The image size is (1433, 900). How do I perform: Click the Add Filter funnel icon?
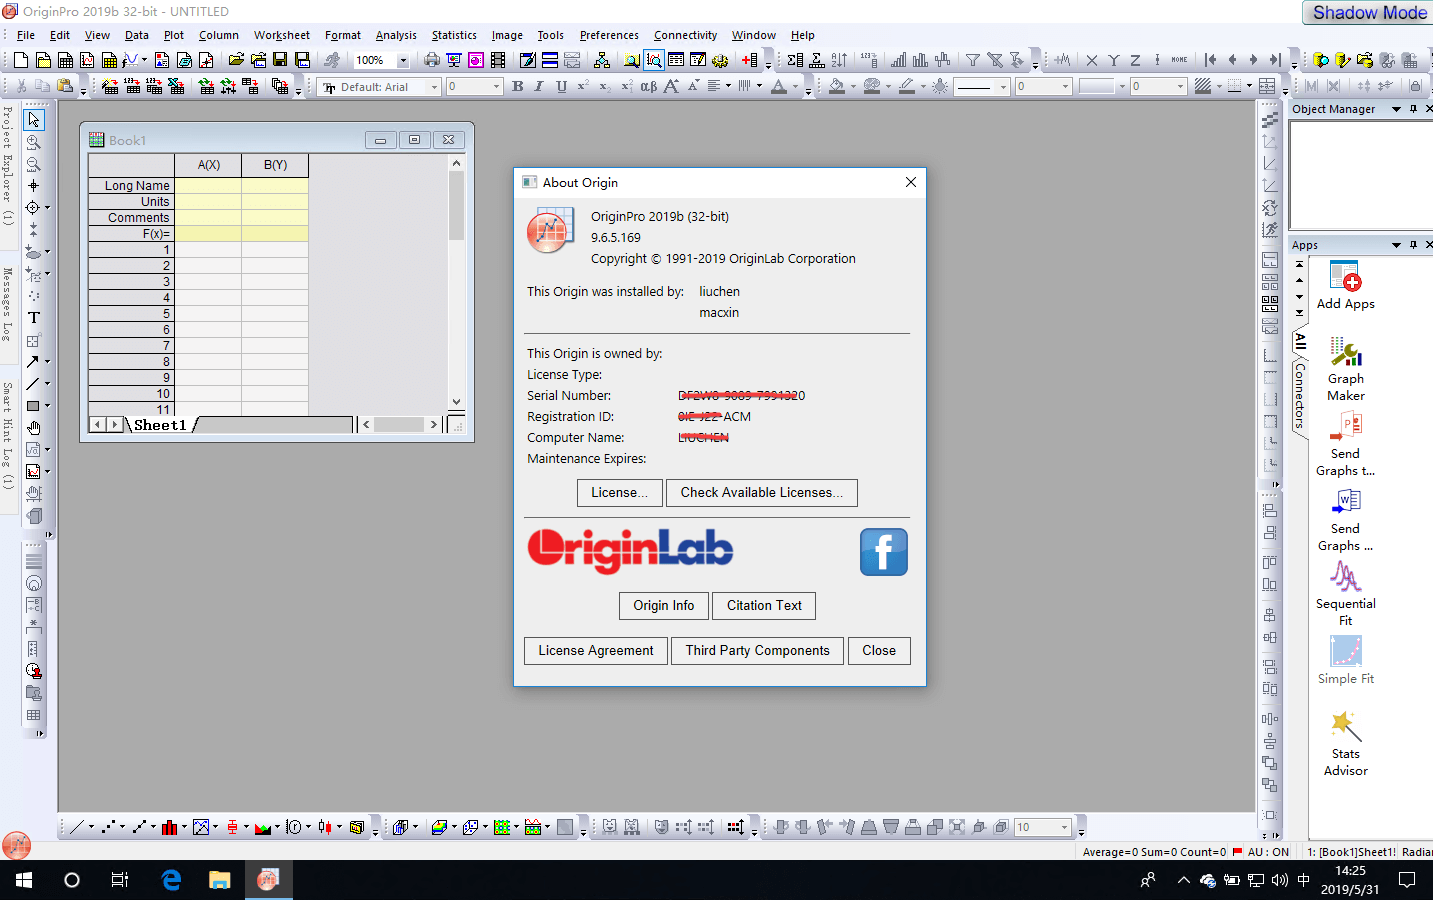(972, 60)
